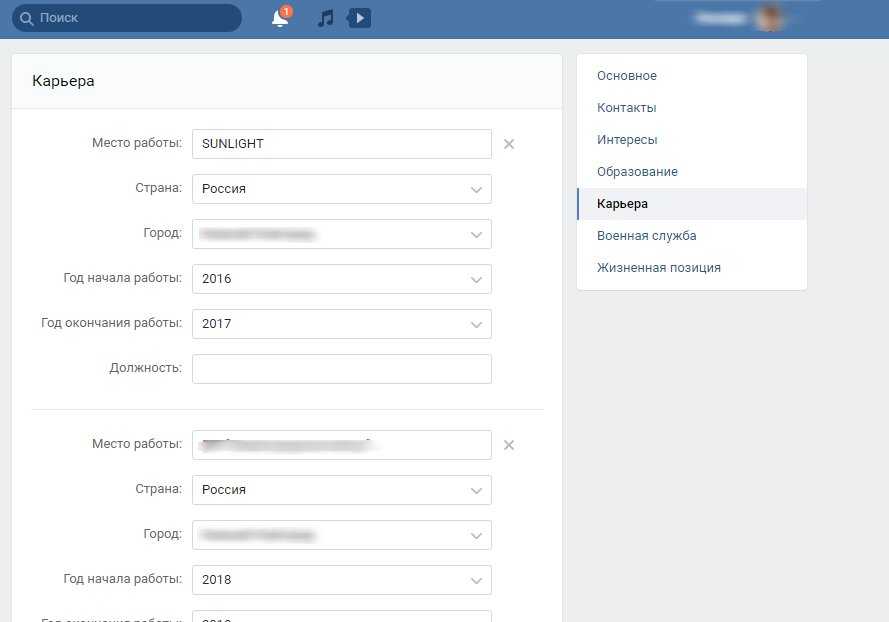Click the profile avatar in top bar

coord(768,18)
